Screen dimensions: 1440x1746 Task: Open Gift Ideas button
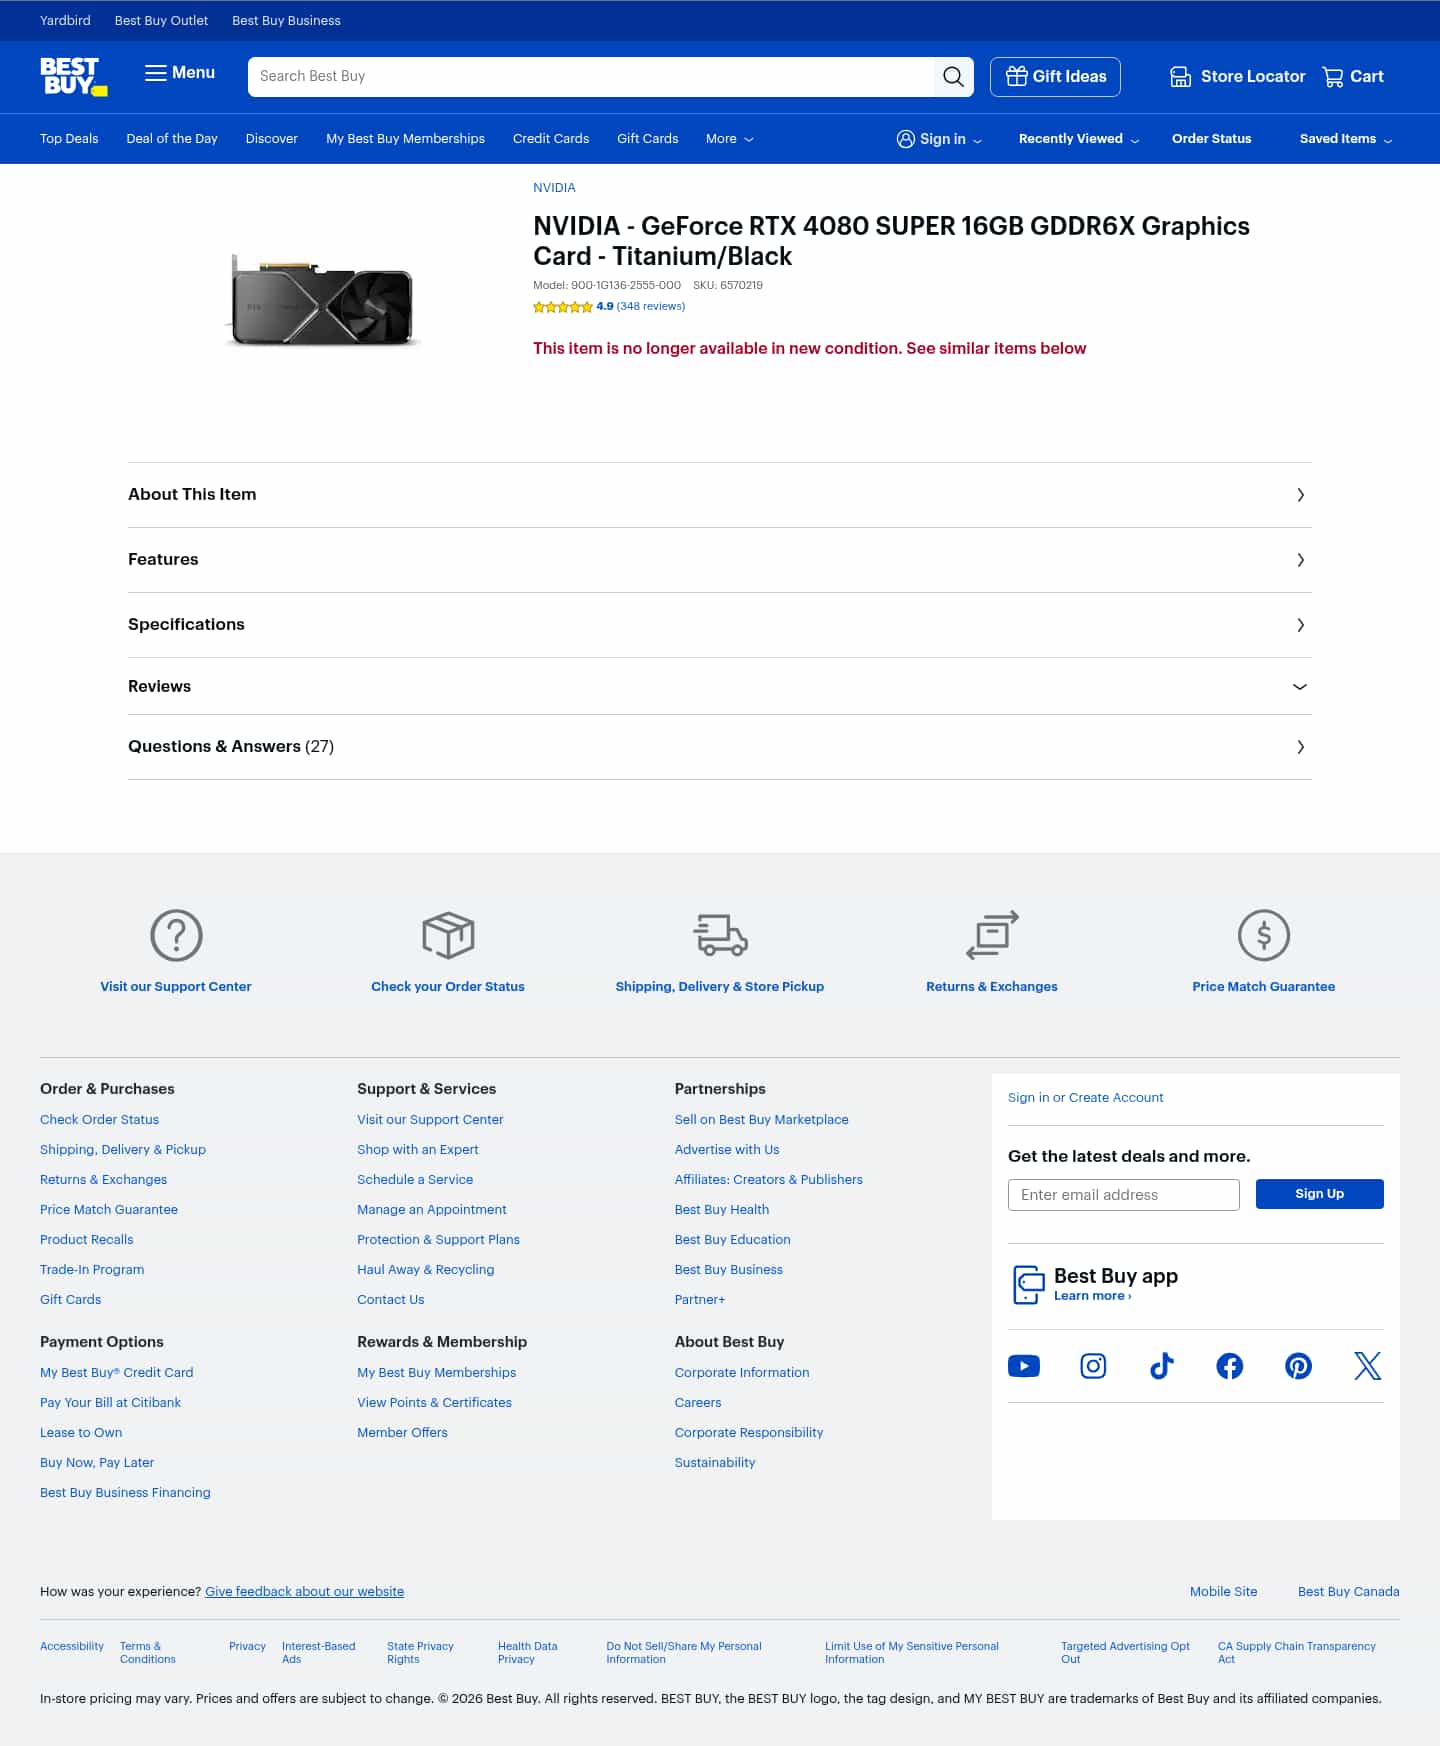pos(1055,77)
